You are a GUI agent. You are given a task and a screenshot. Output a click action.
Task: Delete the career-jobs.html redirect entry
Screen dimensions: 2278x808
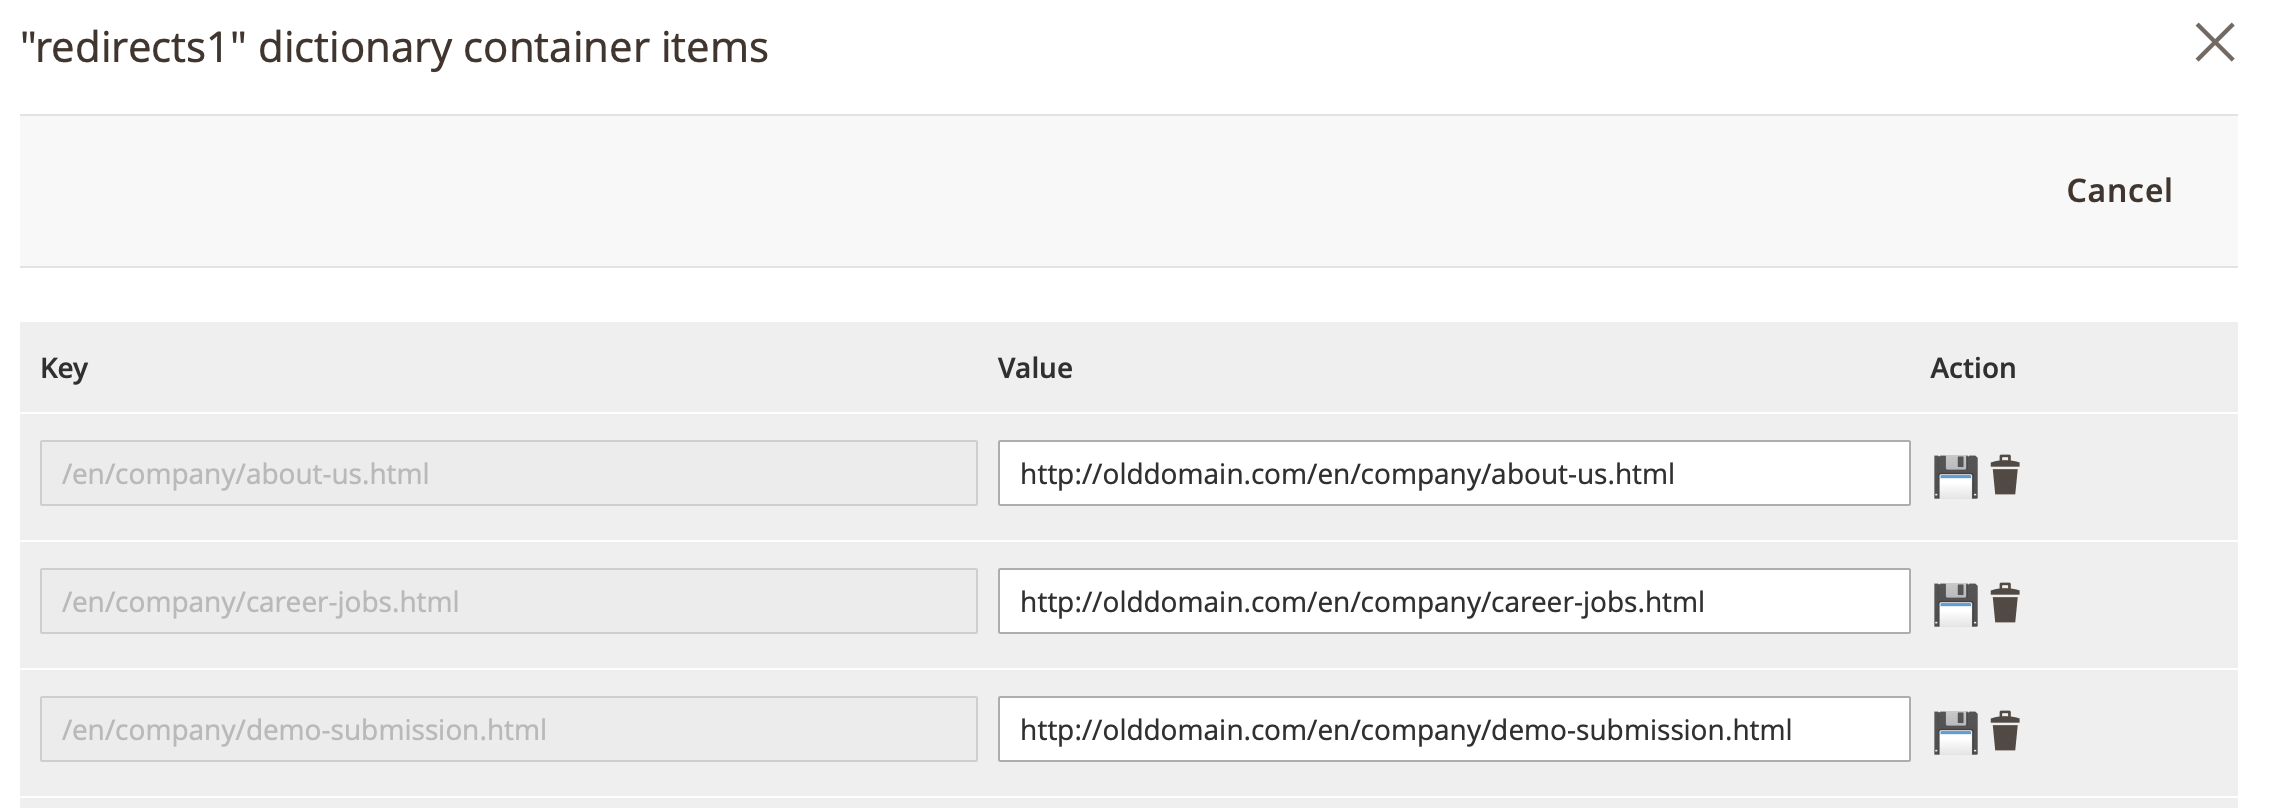2005,603
